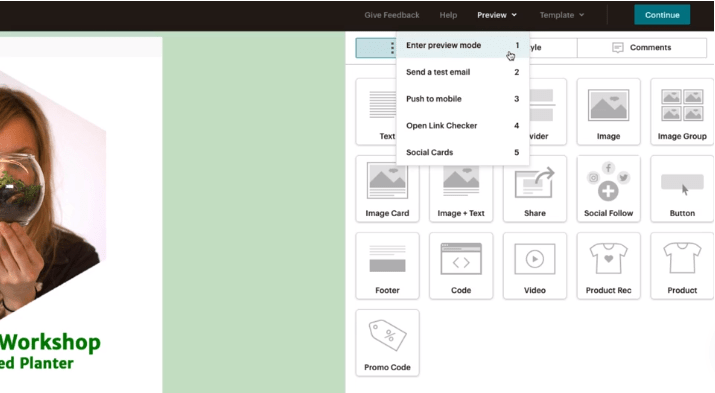Click the Planter subtitle text
715x393 pixels.
click(x=36, y=363)
